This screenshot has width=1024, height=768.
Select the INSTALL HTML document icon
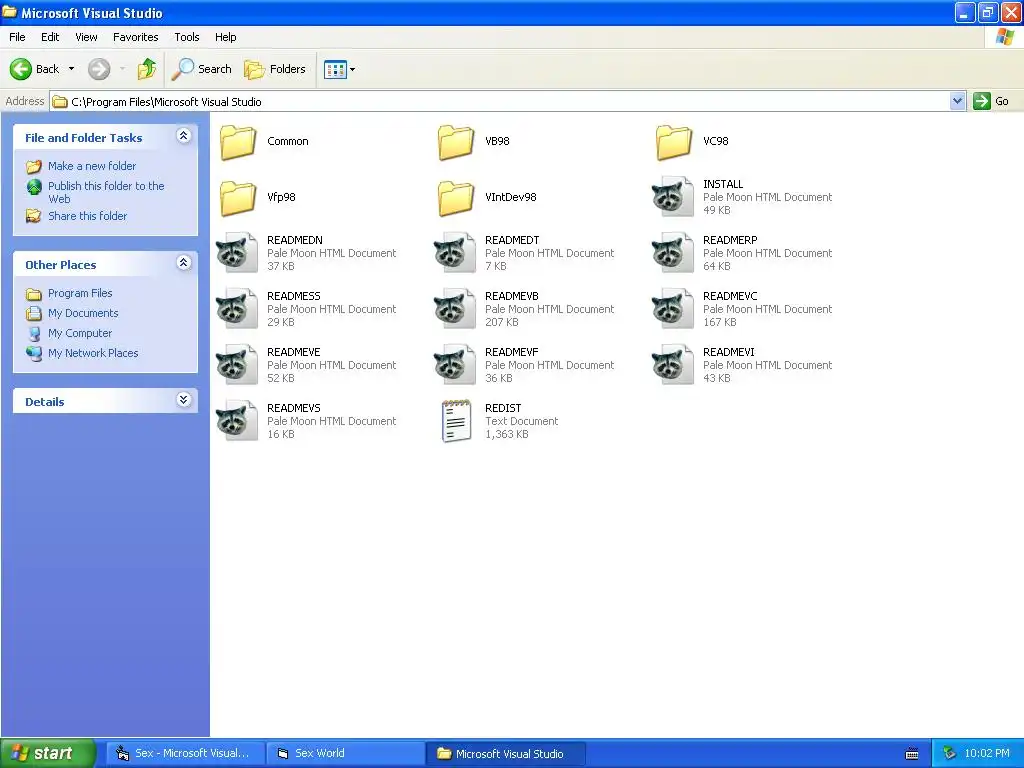[673, 197]
